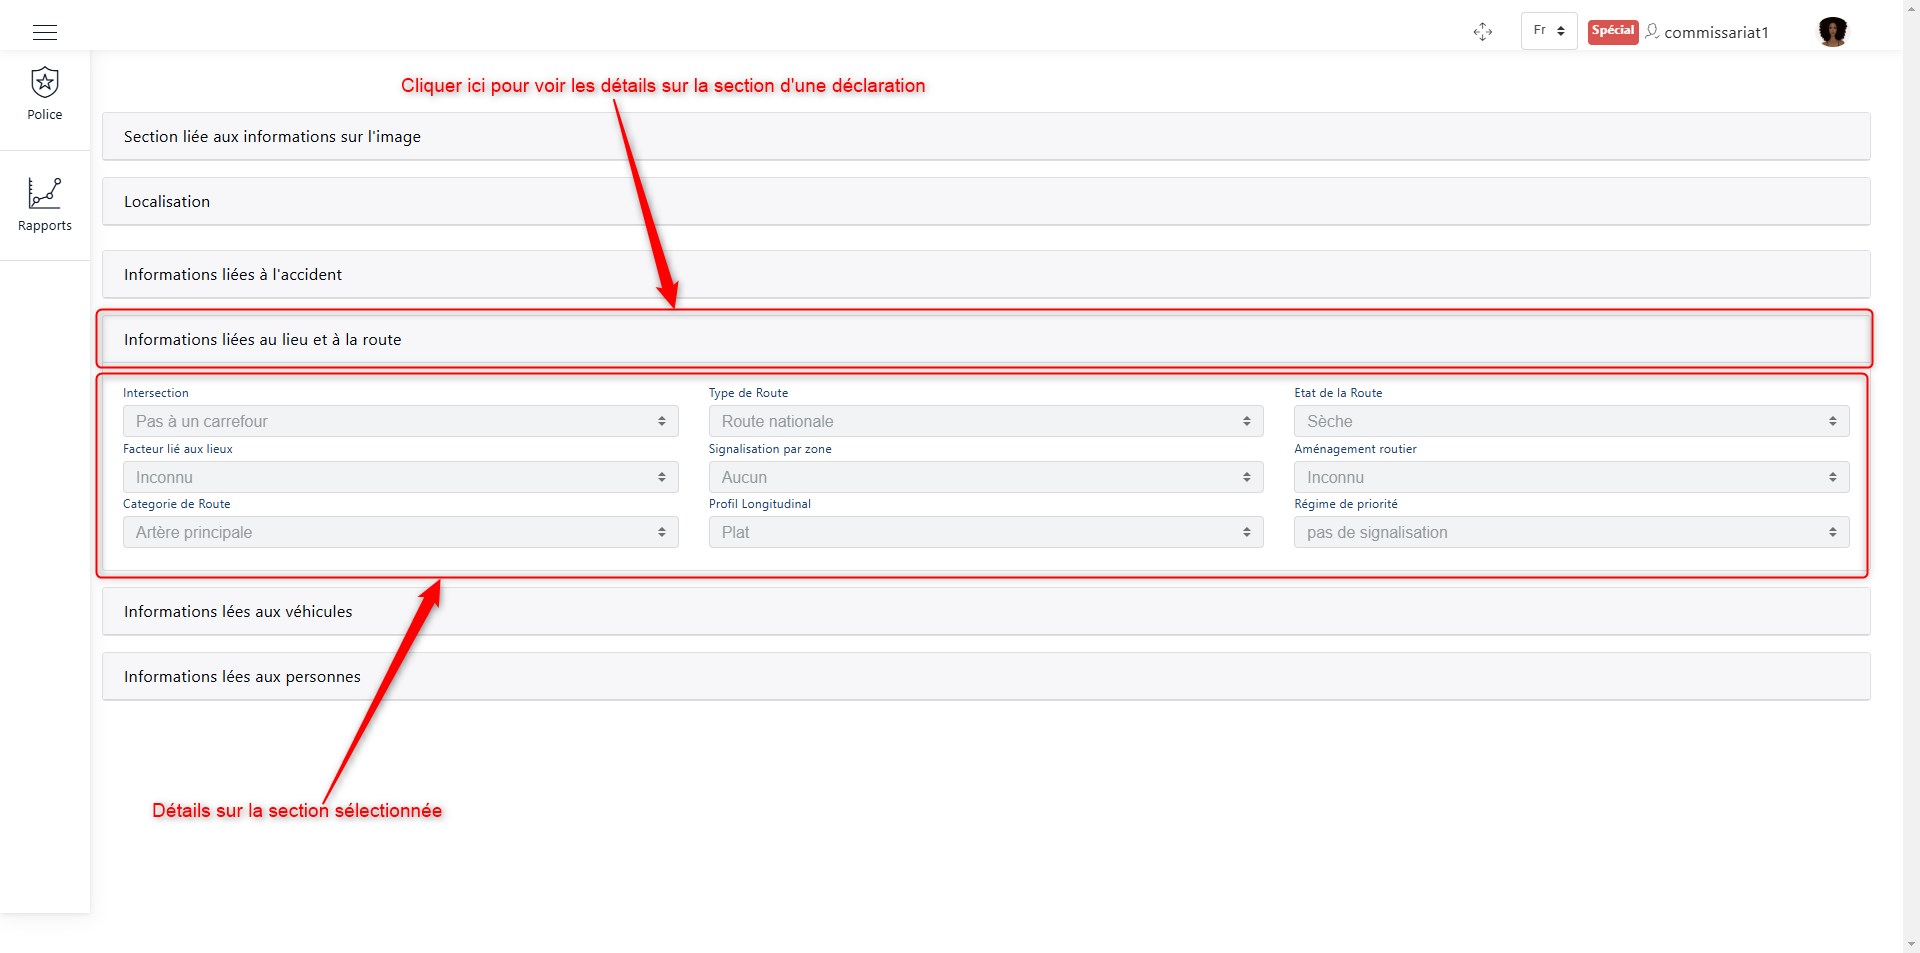Open the Régime de priorité dropdown
The image size is (1920, 953).
[1572, 532]
